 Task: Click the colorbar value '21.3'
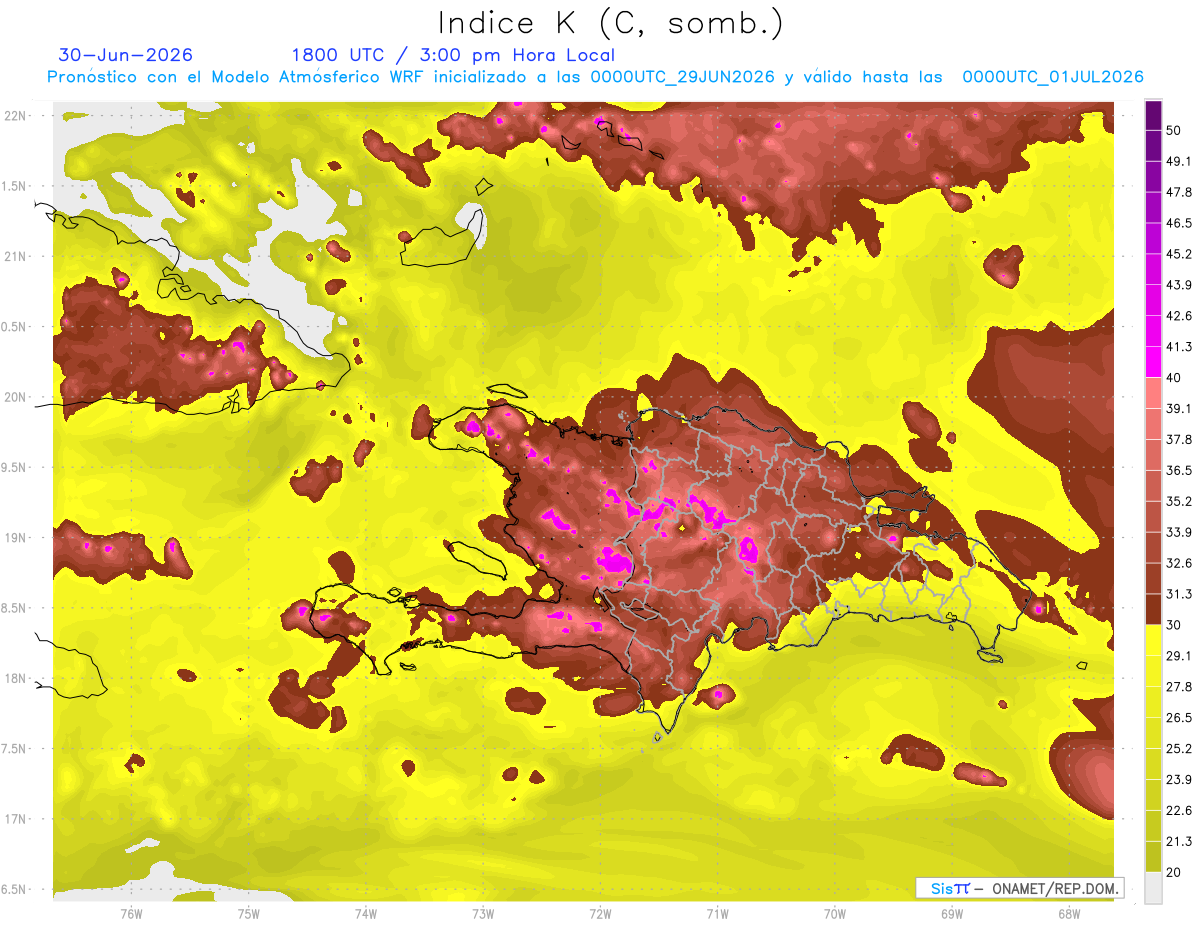point(1178,841)
